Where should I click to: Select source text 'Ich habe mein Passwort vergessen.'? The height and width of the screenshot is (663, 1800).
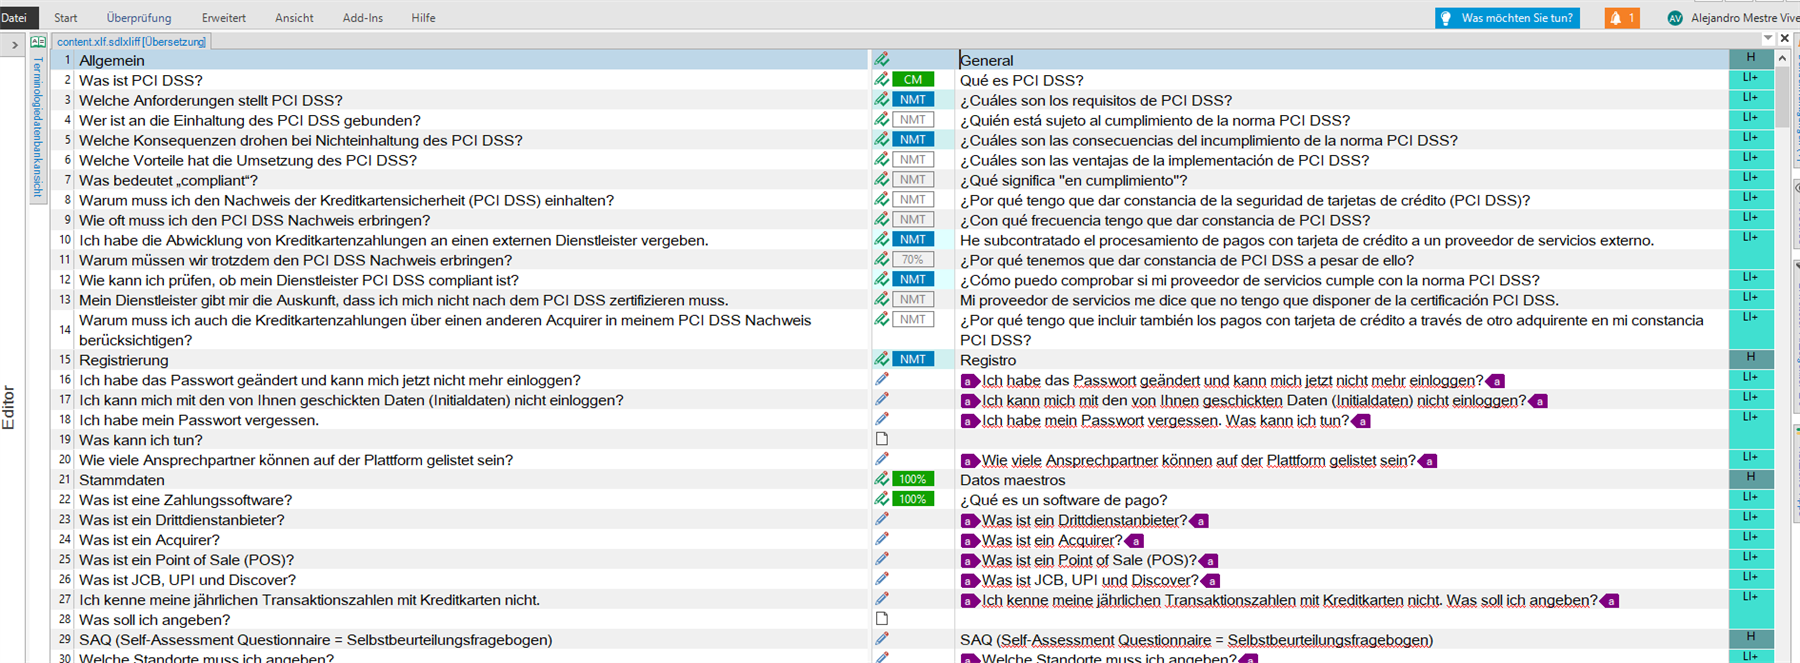pos(199,421)
